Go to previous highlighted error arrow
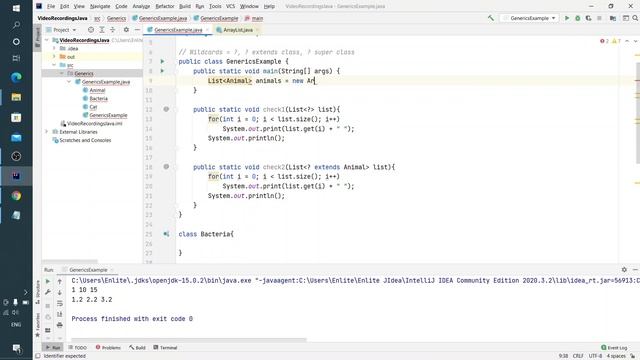The height and width of the screenshot is (360, 640). [627, 41]
